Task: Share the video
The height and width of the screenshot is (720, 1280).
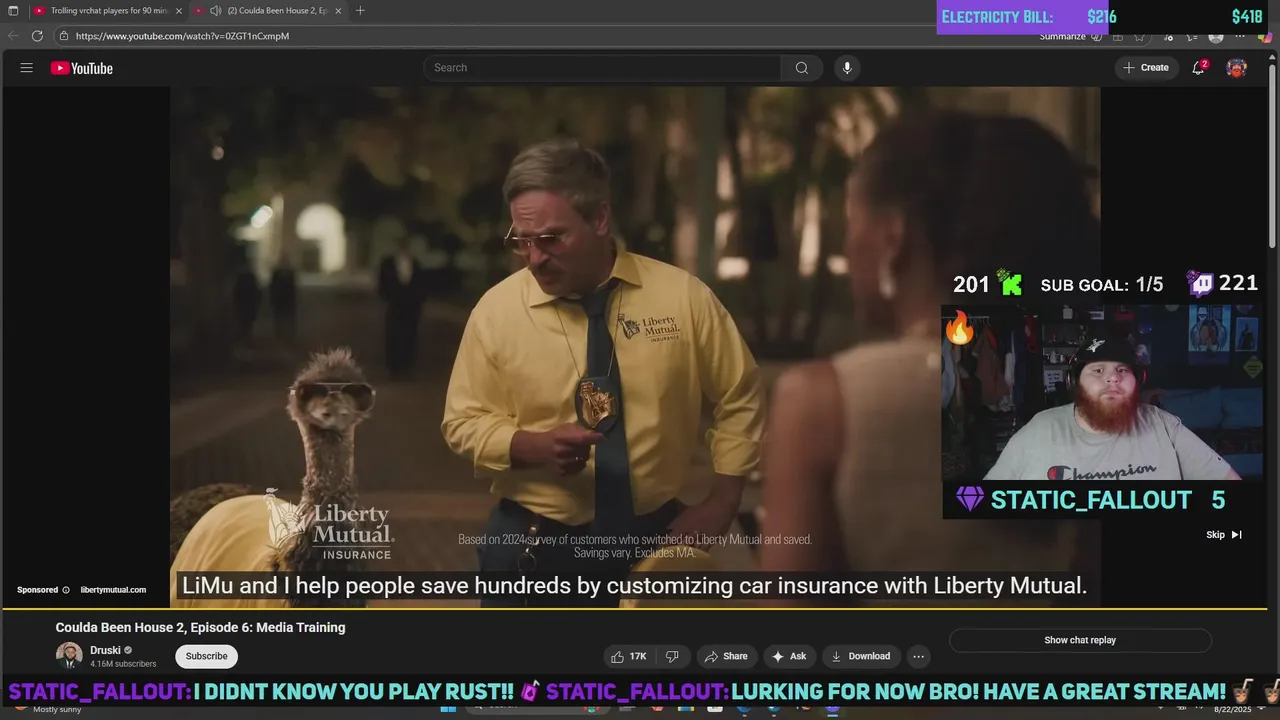Action: [x=726, y=656]
